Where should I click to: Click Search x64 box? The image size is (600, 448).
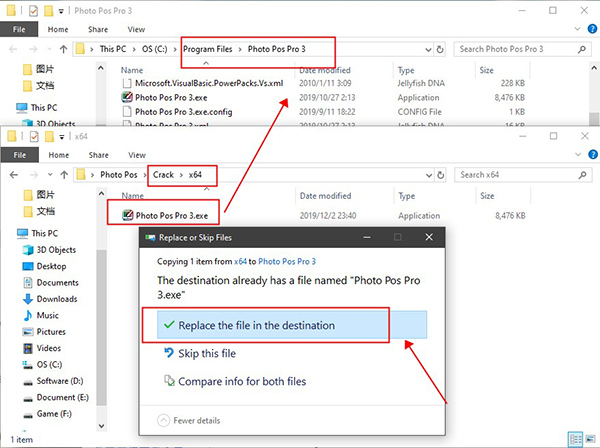point(521,175)
